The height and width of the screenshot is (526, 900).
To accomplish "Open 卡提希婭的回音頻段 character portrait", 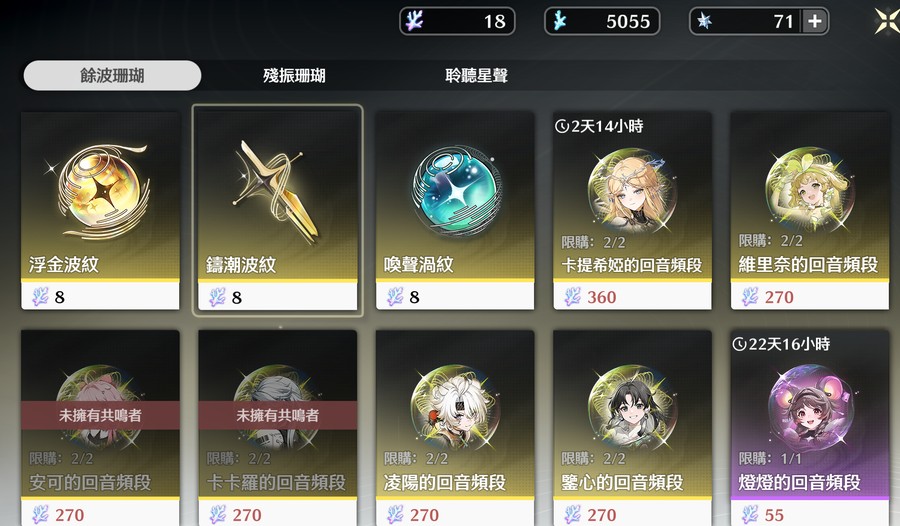I will 632,191.
